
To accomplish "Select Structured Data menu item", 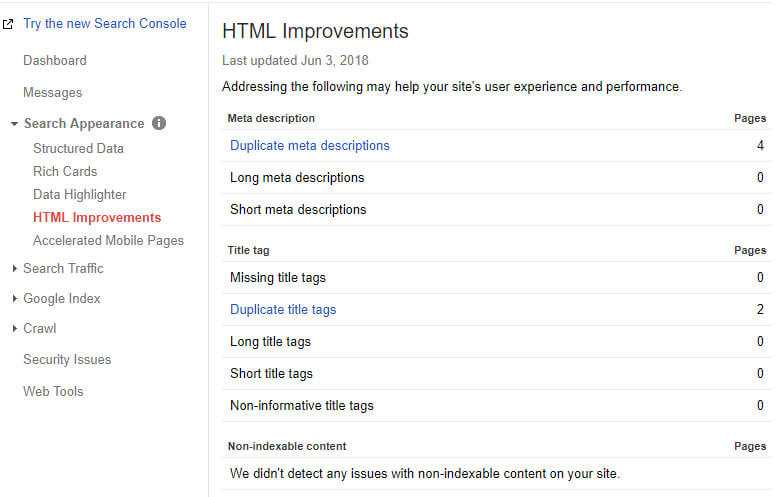I will pos(78,149).
